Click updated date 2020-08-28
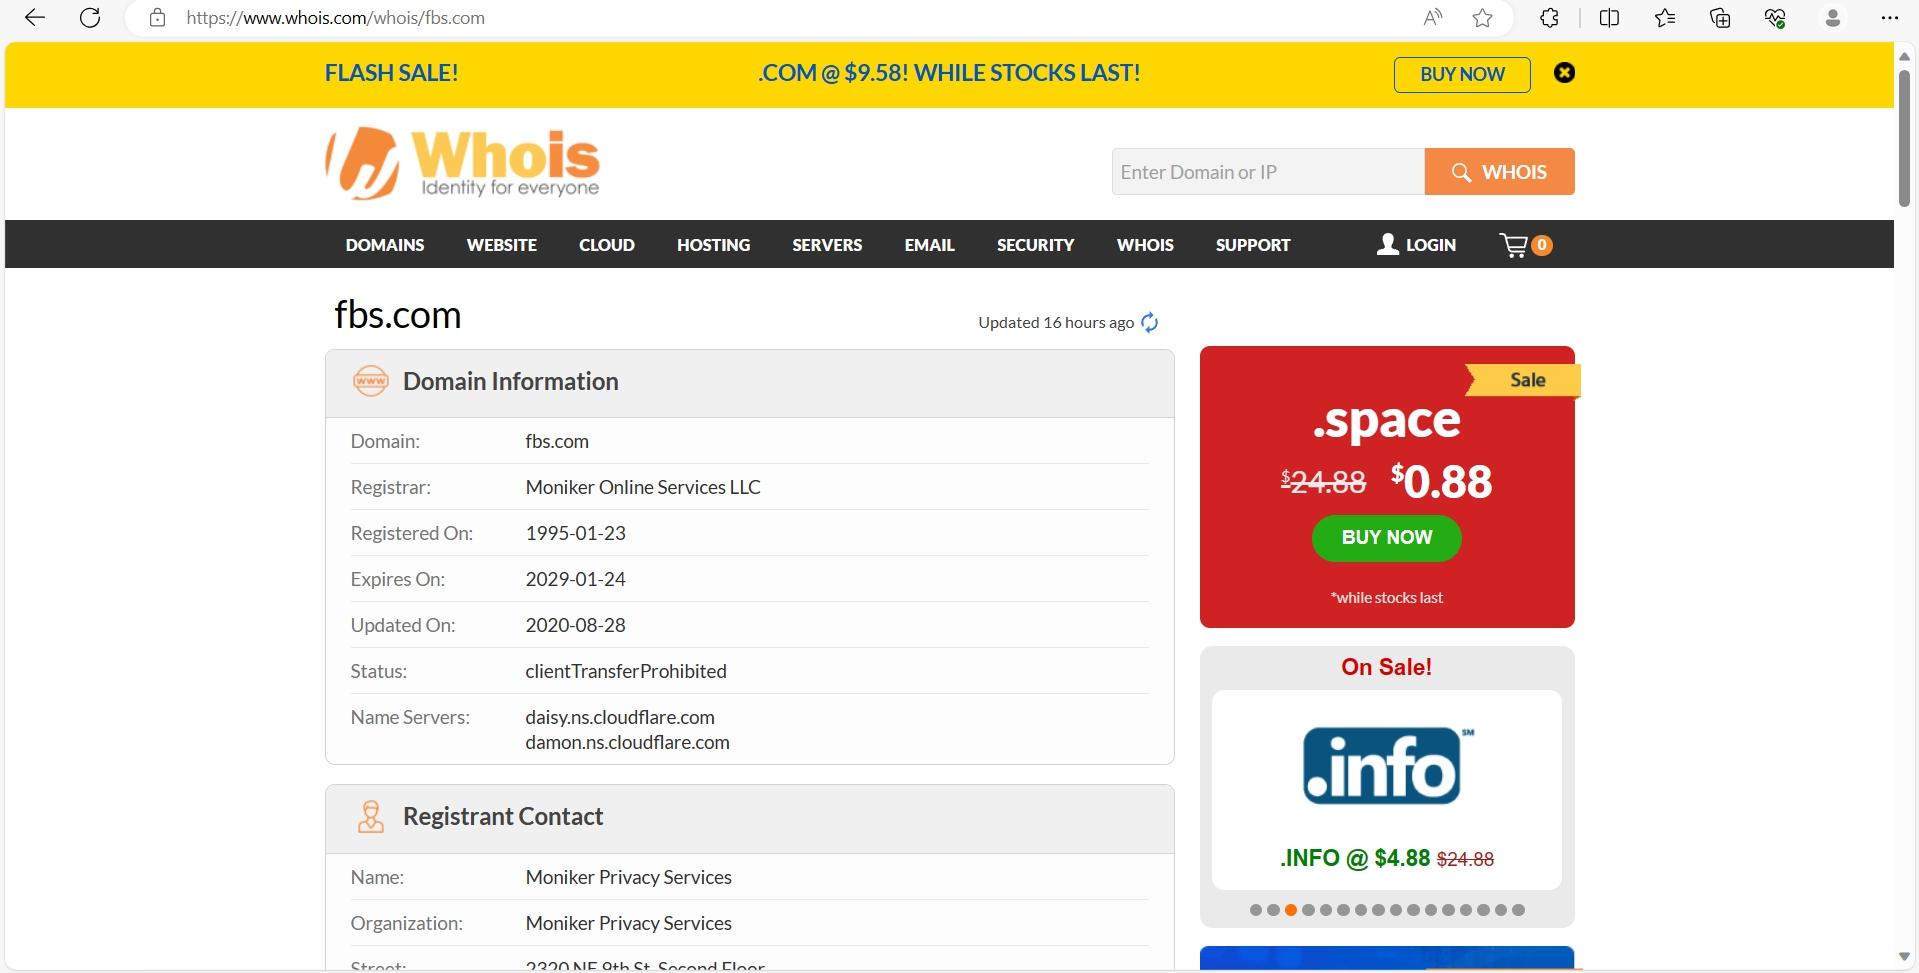Screen dimensions: 1919x973 point(576,625)
